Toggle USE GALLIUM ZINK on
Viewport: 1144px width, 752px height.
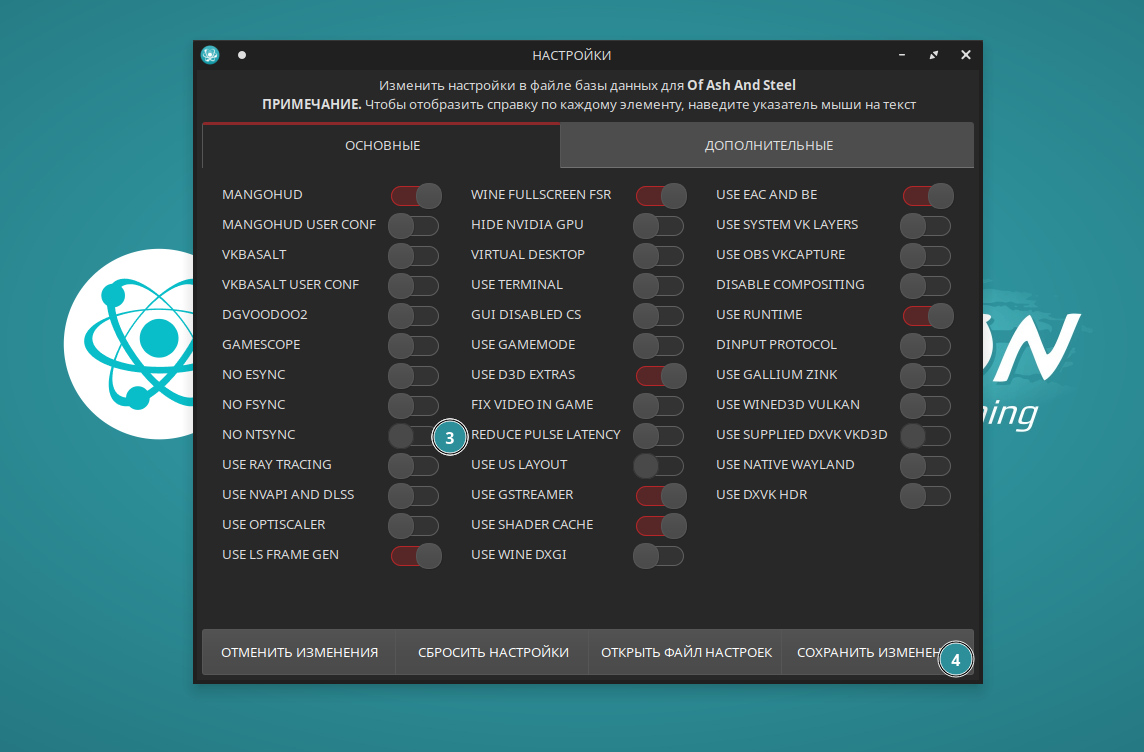(926, 375)
